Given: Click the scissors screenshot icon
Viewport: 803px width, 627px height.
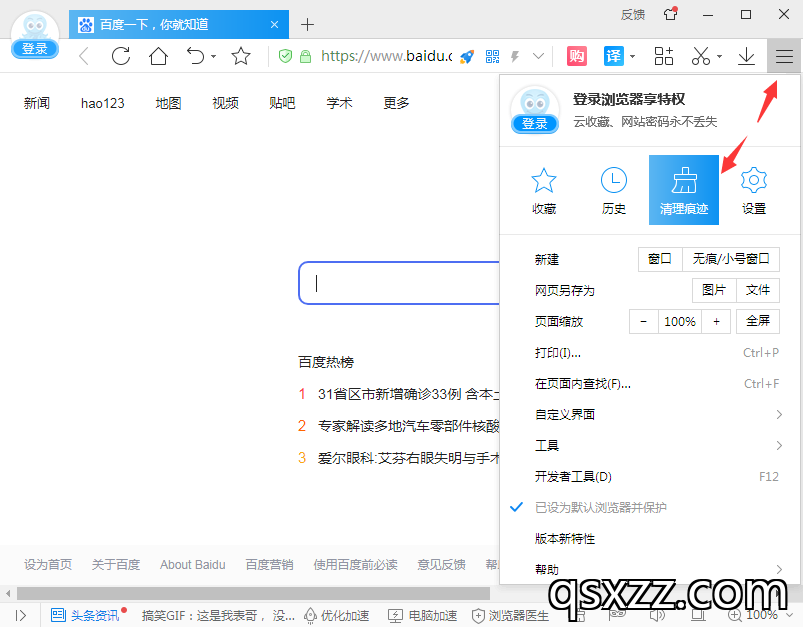Looking at the screenshot, I should pos(701,56).
